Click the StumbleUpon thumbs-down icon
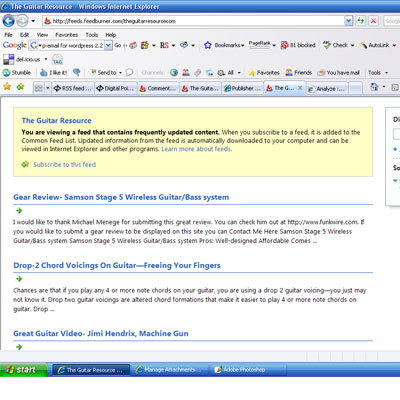The height and width of the screenshot is (400, 400). coord(77,72)
